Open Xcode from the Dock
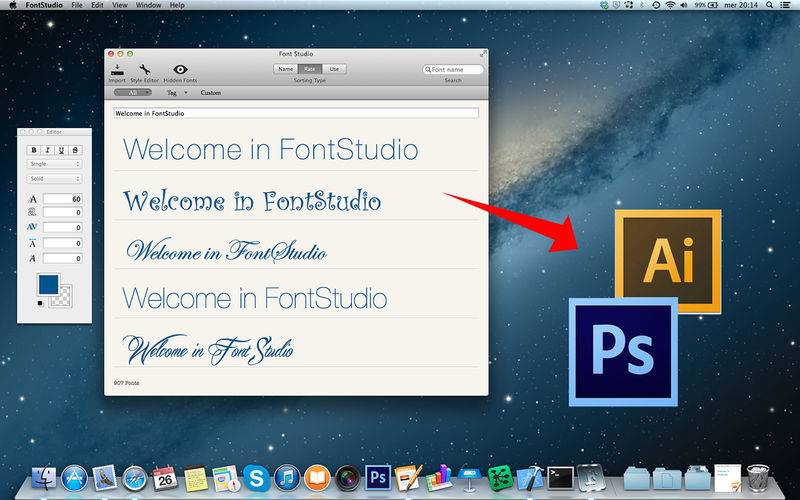The image size is (800, 500). (530, 479)
